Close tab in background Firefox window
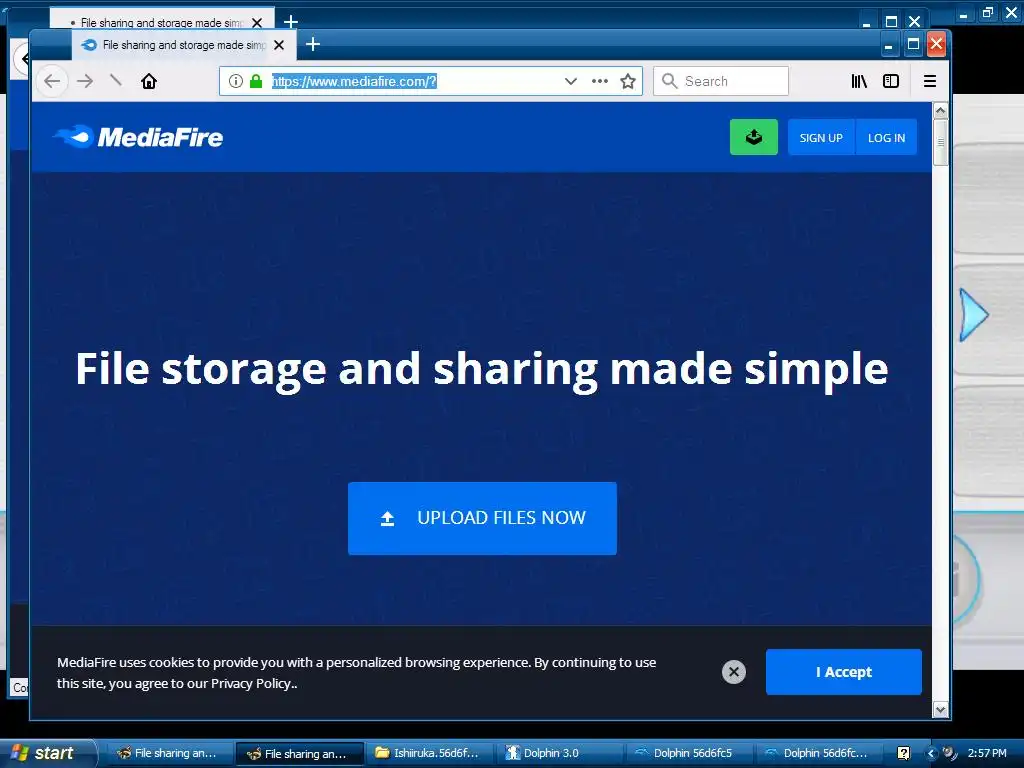1024x768 pixels. (x=257, y=23)
